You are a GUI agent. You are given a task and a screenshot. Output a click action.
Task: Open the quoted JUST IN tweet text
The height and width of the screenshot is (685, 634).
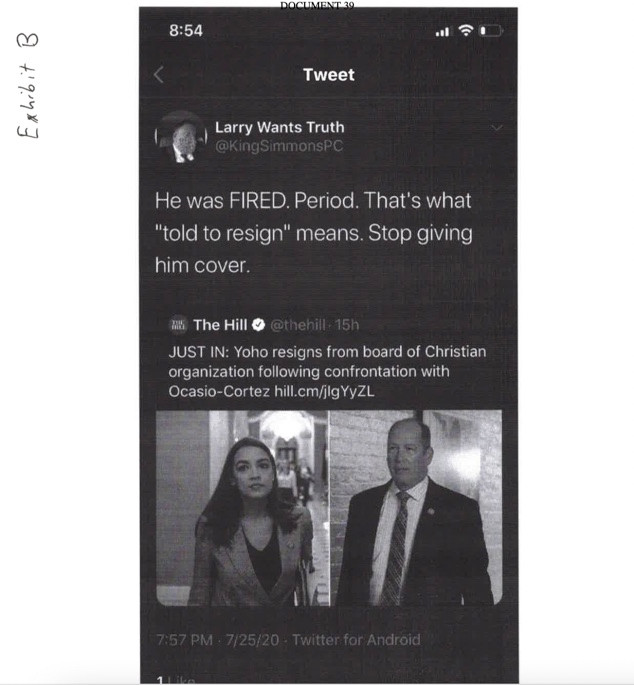[327, 371]
